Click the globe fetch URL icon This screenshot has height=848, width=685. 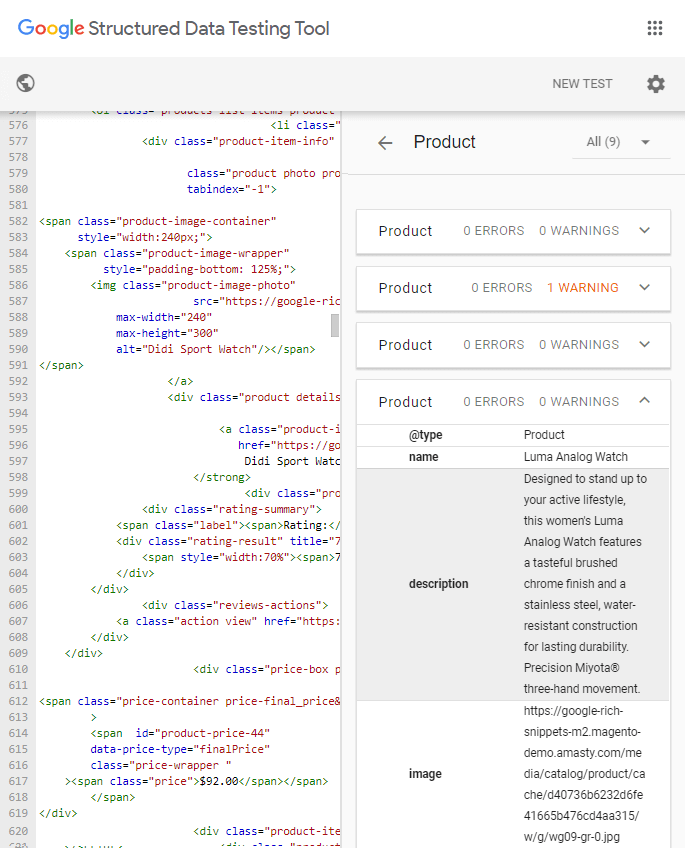click(27, 84)
